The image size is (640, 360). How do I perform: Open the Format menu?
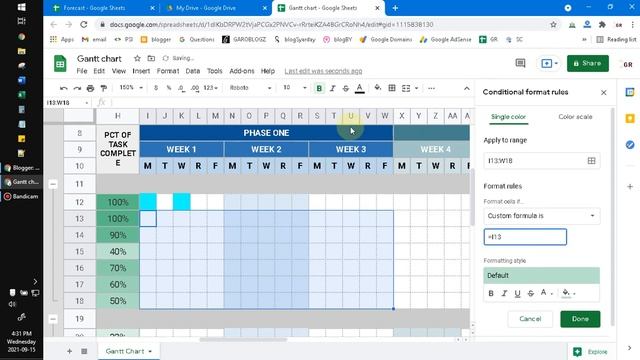click(168, 71)
